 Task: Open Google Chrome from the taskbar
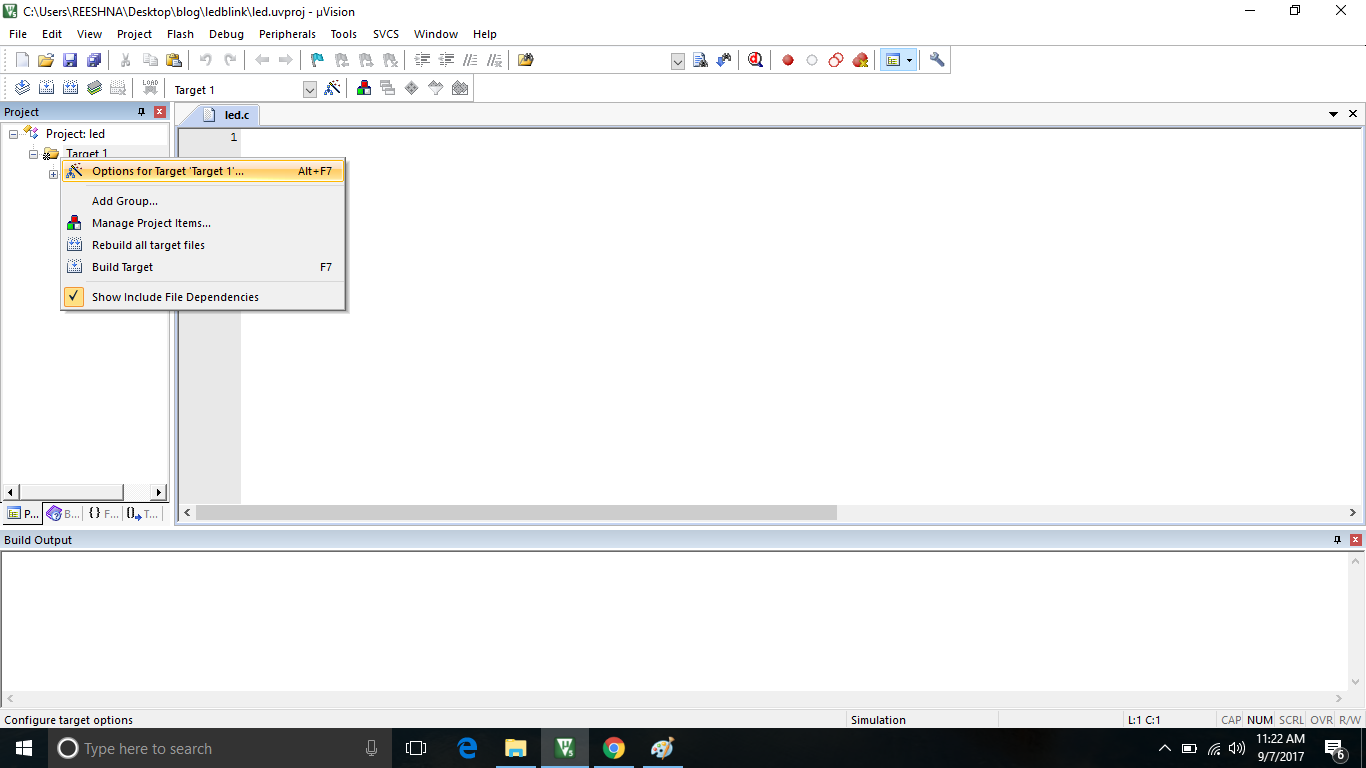pyautogui.click(x=613, y=748)
